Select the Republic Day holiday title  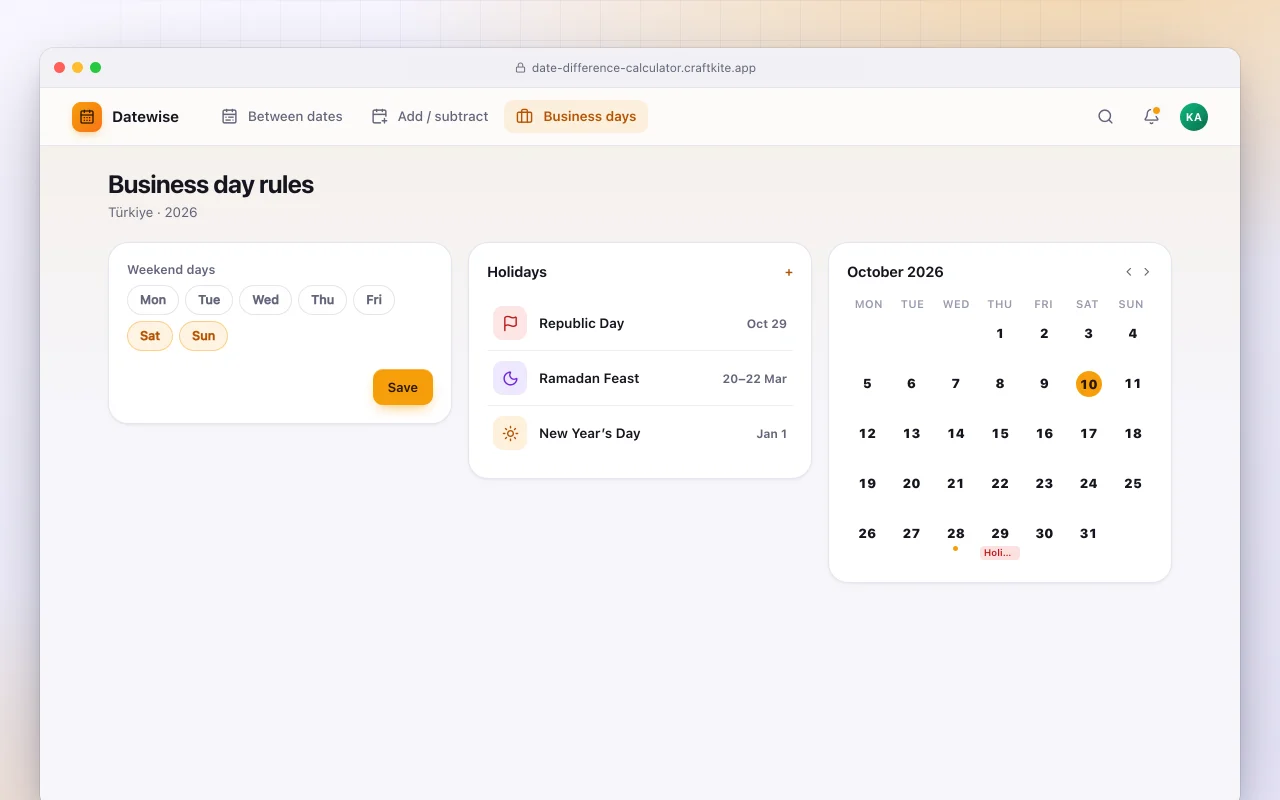click(581, 323)
